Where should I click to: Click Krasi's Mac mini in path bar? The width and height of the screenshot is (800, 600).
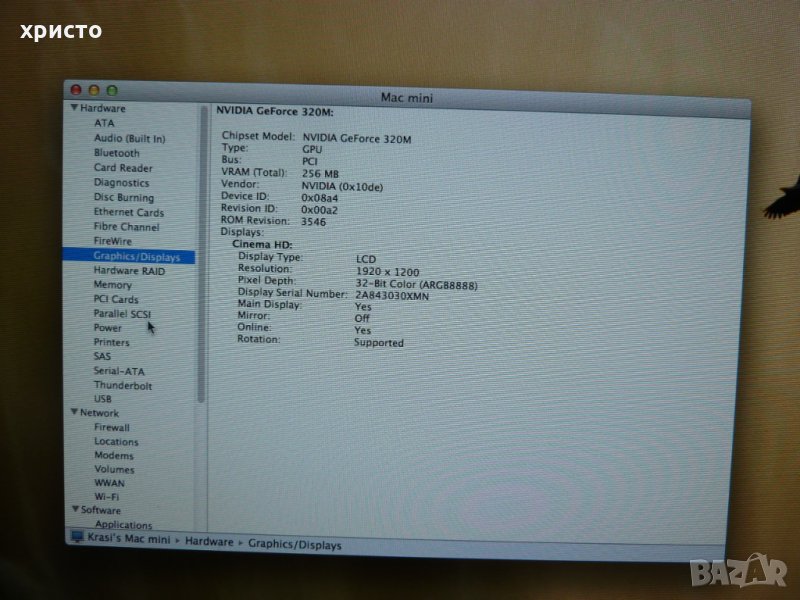click(x=129, y=540)
